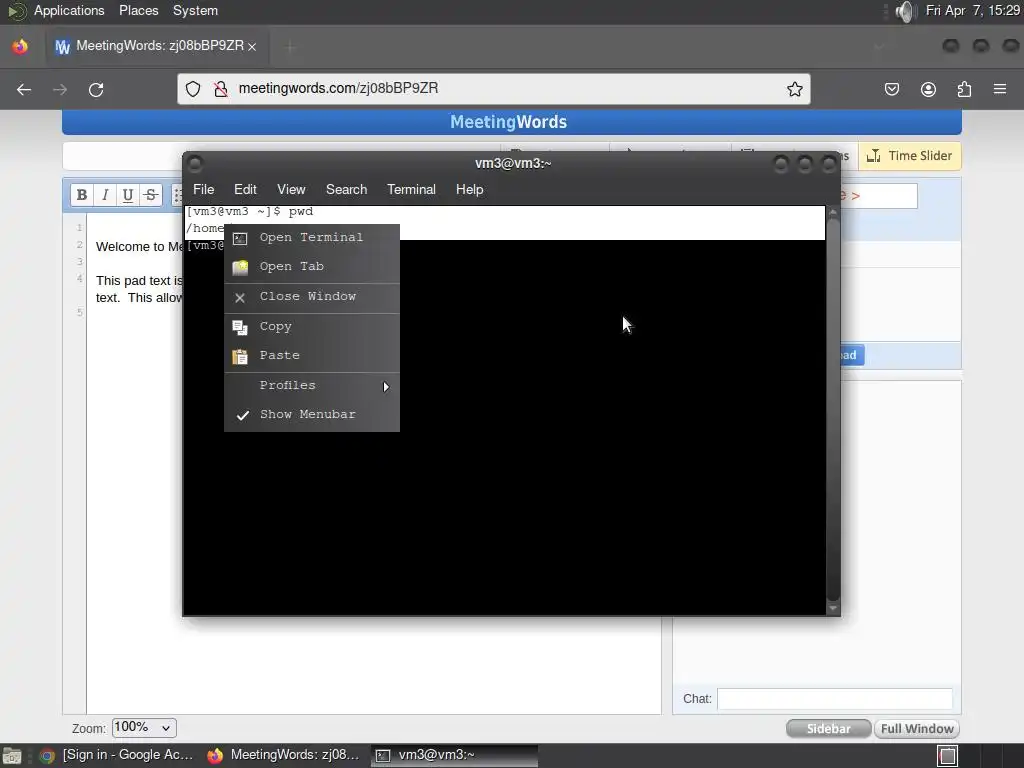Open the Applications menu
The width and height of the screenshot is (1024, 768).
(69, 10)
